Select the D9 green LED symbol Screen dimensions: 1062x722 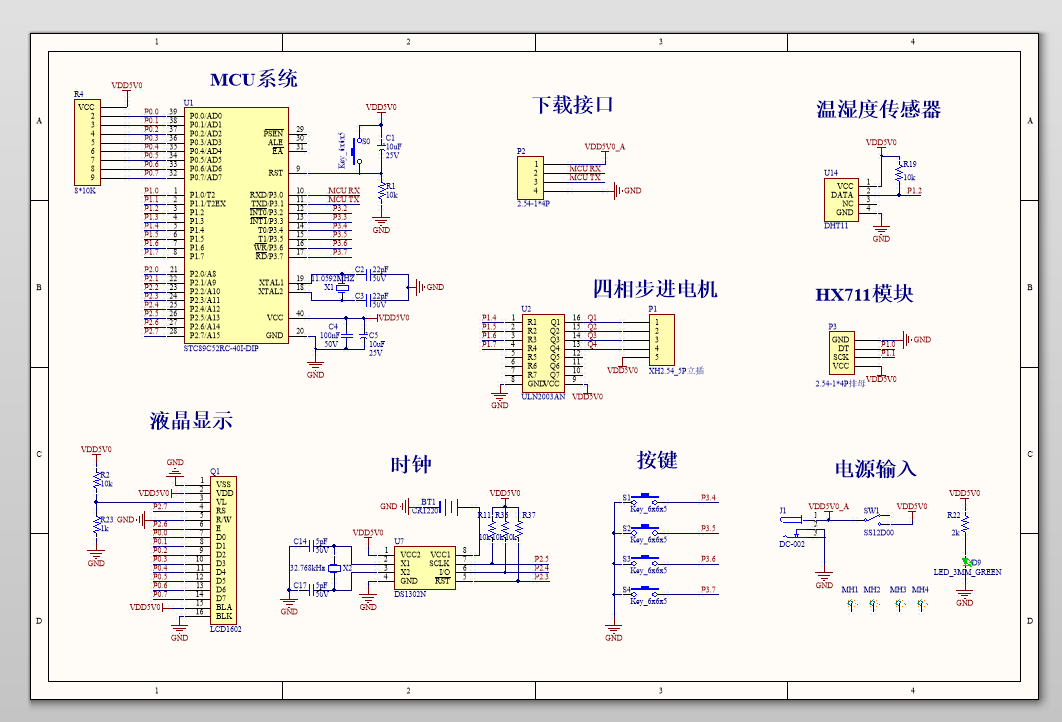click(x=967, y=562)
